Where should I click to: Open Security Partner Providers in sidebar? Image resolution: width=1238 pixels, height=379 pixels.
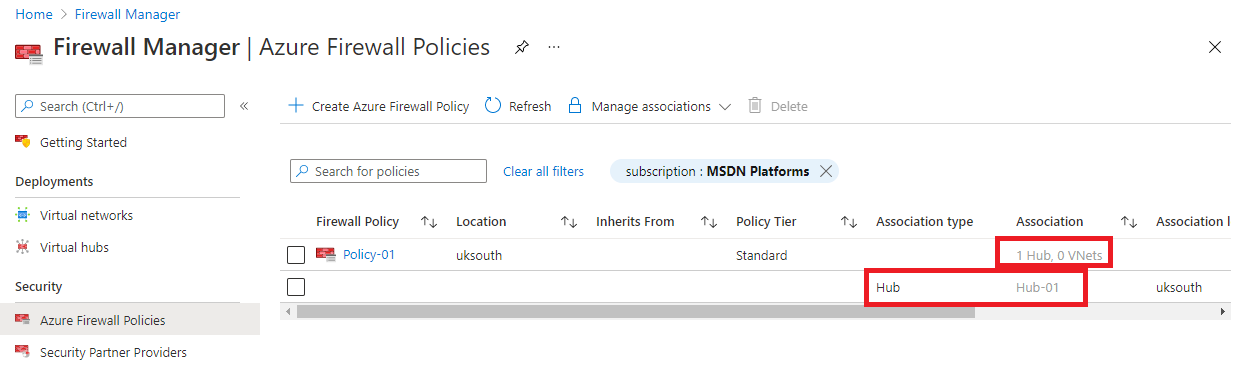(113, 352)
